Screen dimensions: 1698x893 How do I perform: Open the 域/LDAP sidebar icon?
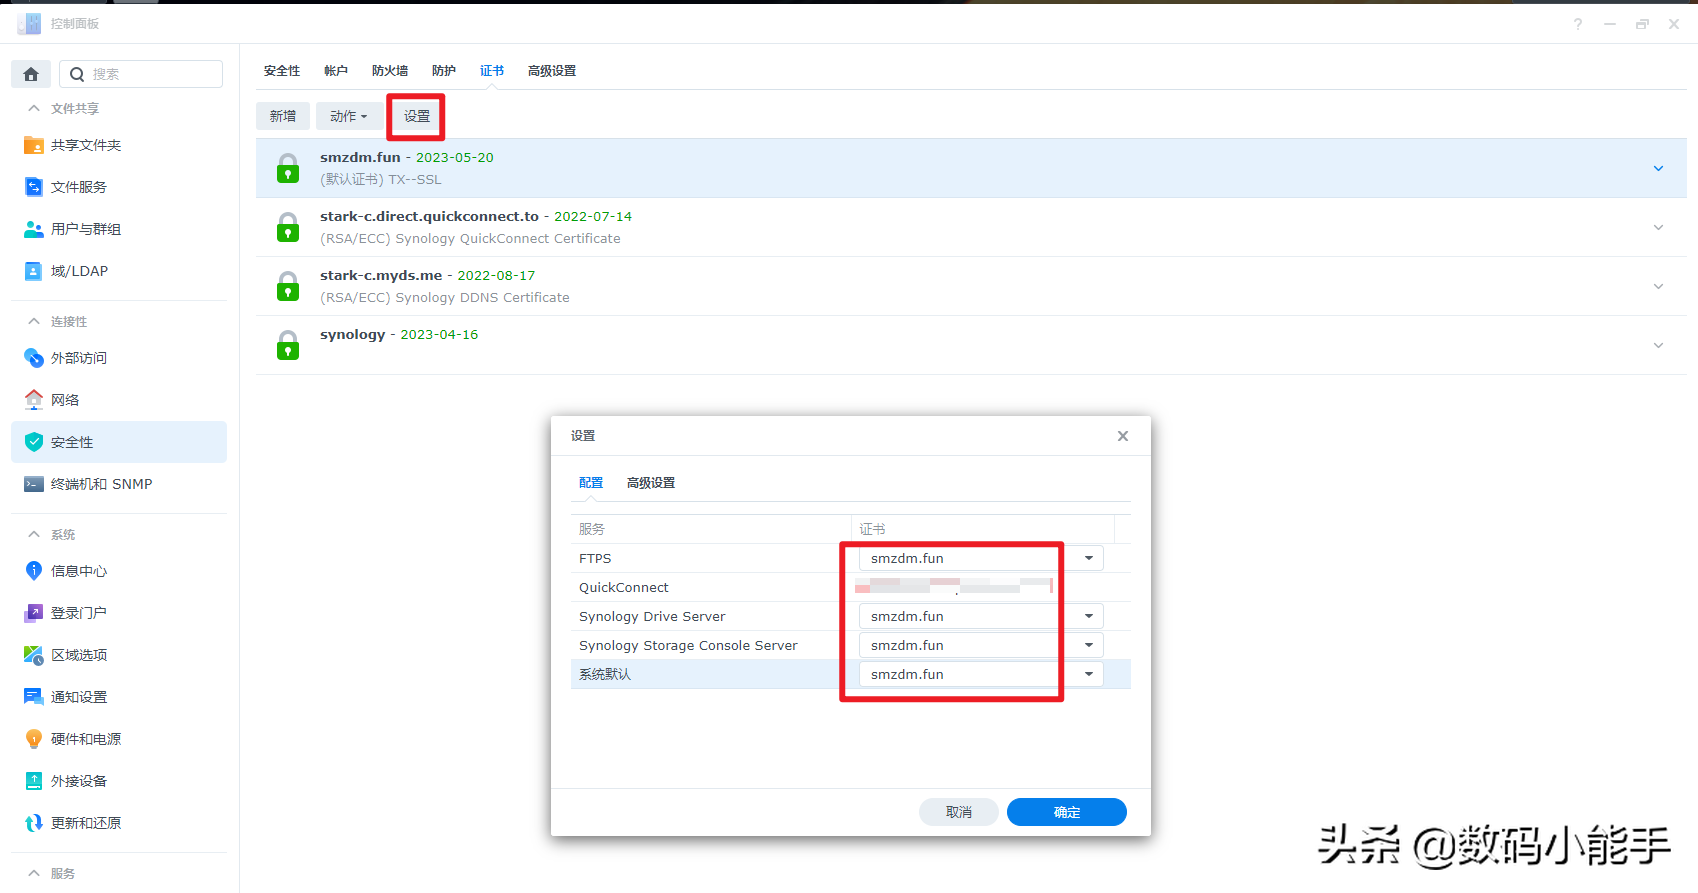tap(34, 271)
